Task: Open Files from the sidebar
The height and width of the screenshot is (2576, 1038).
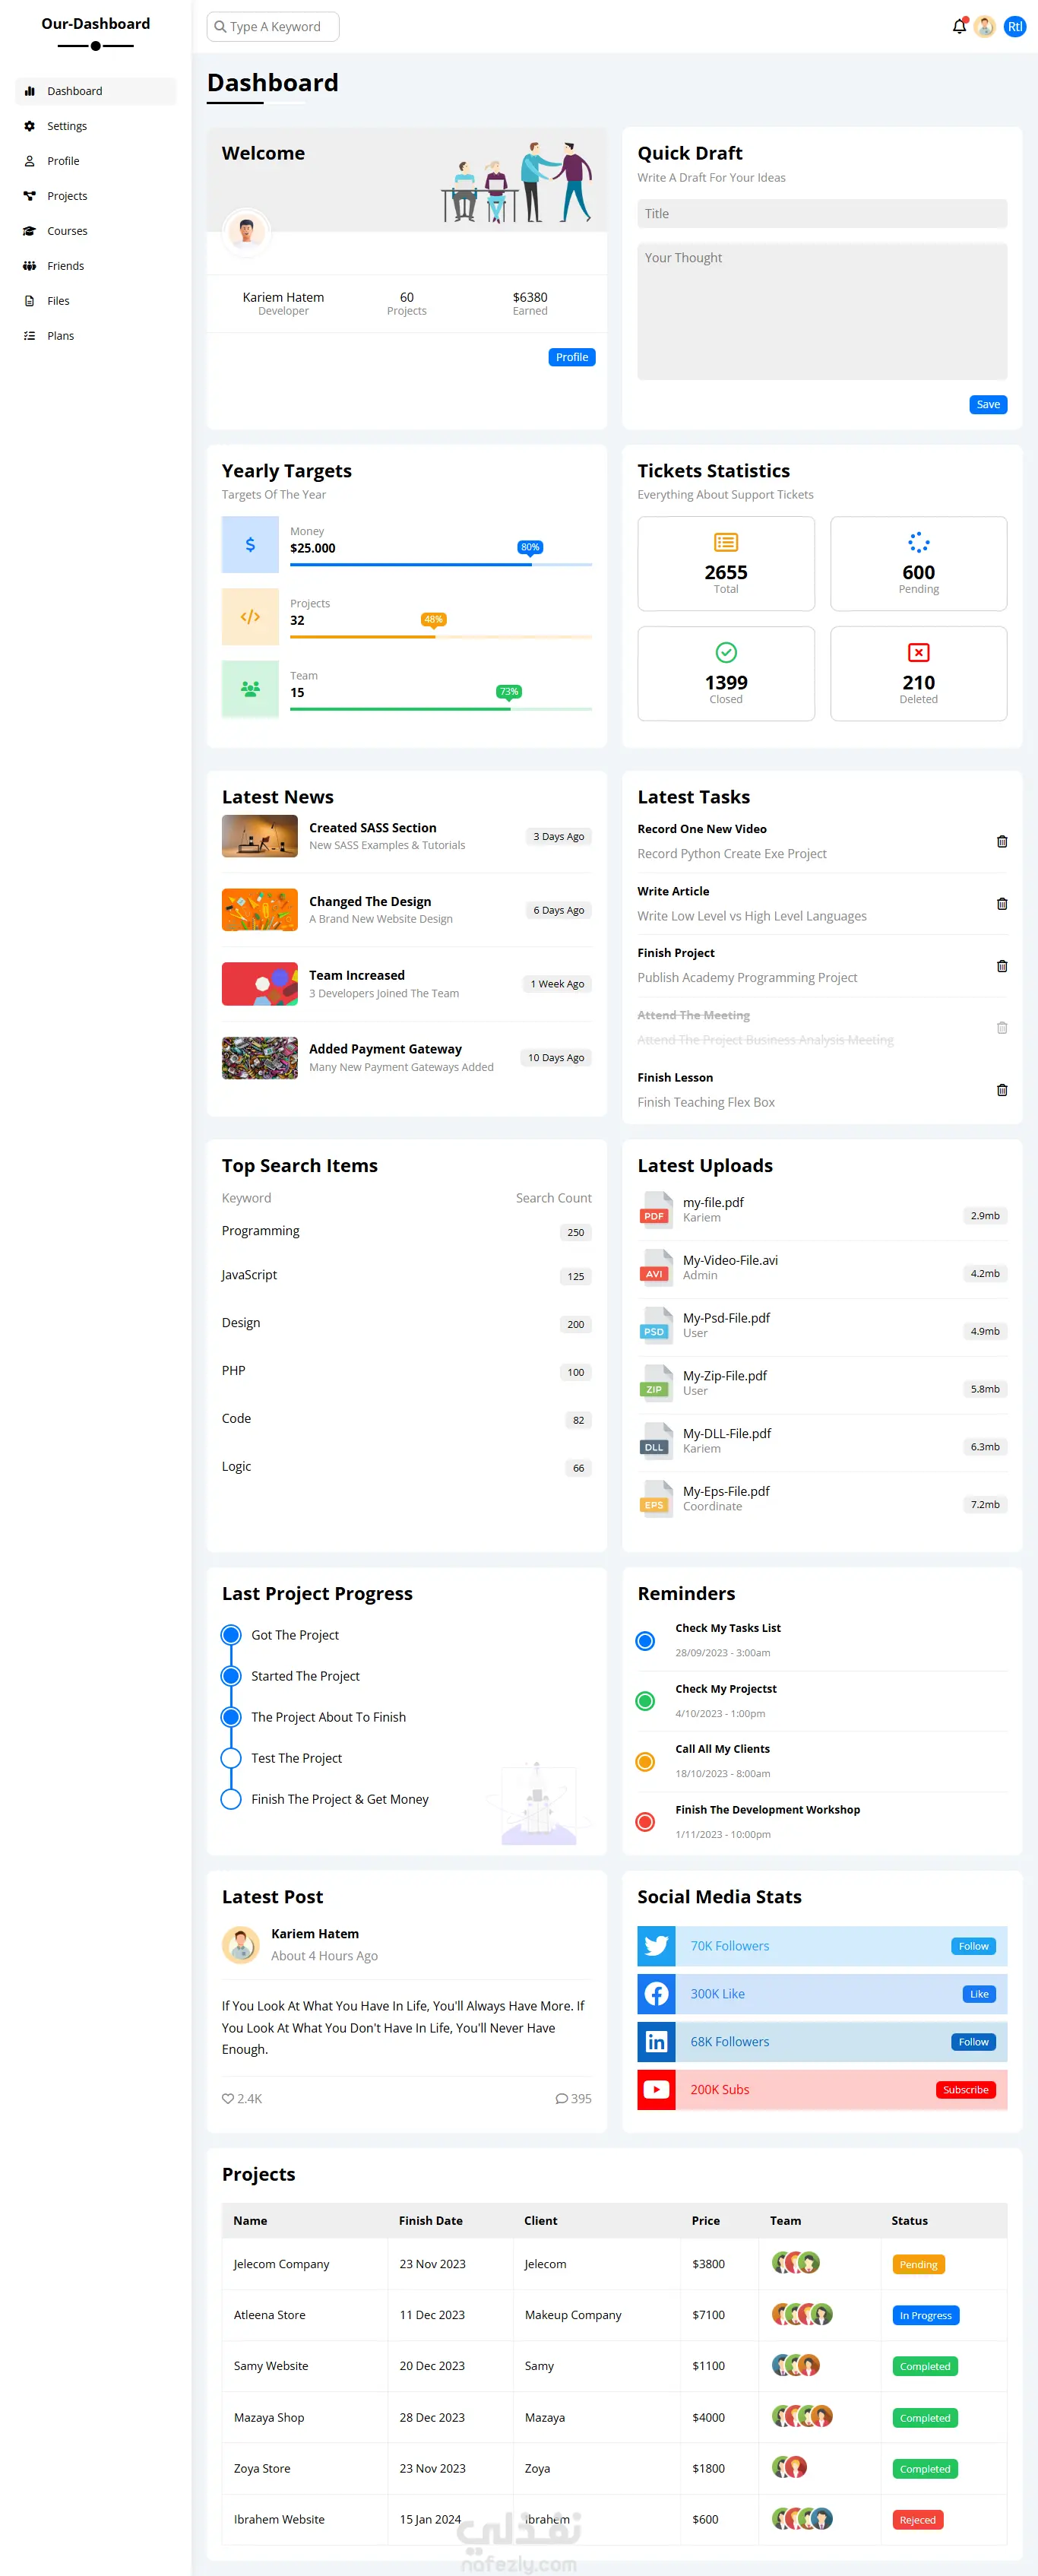Action: (96, 301)
